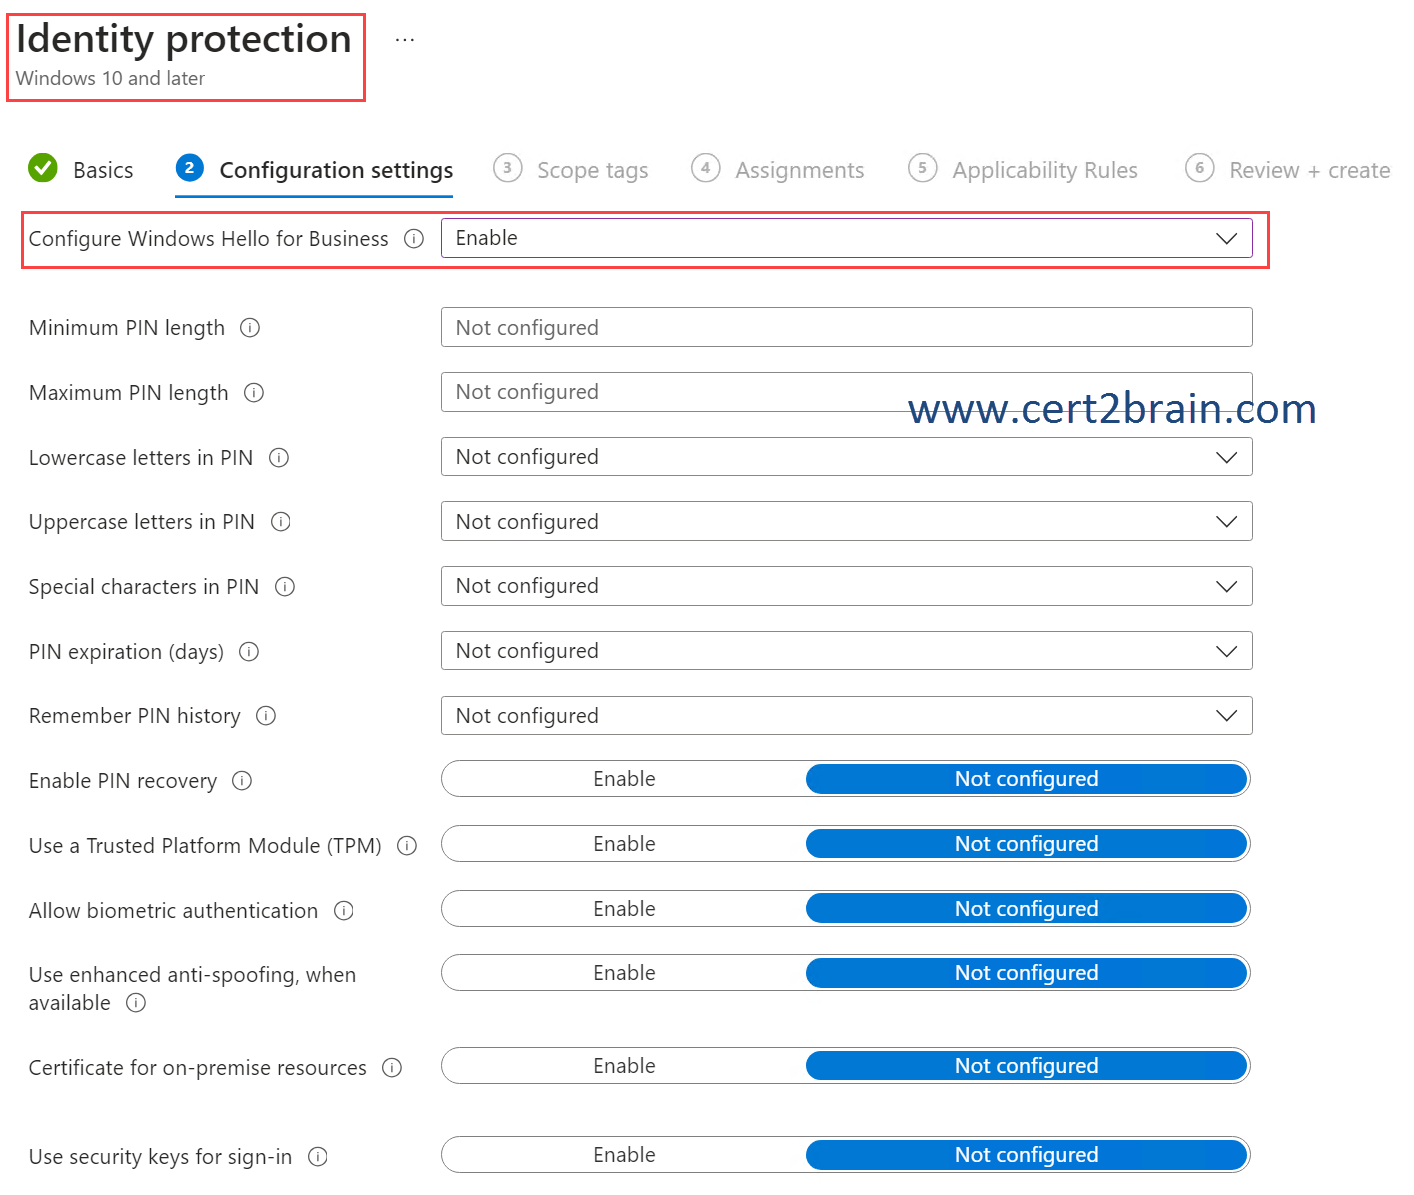Image resolution: width=1414 pixels, height=1195 pixels.
Task: Expand the Uppercase letters in PIN dropdown
Action: [845, 522]
